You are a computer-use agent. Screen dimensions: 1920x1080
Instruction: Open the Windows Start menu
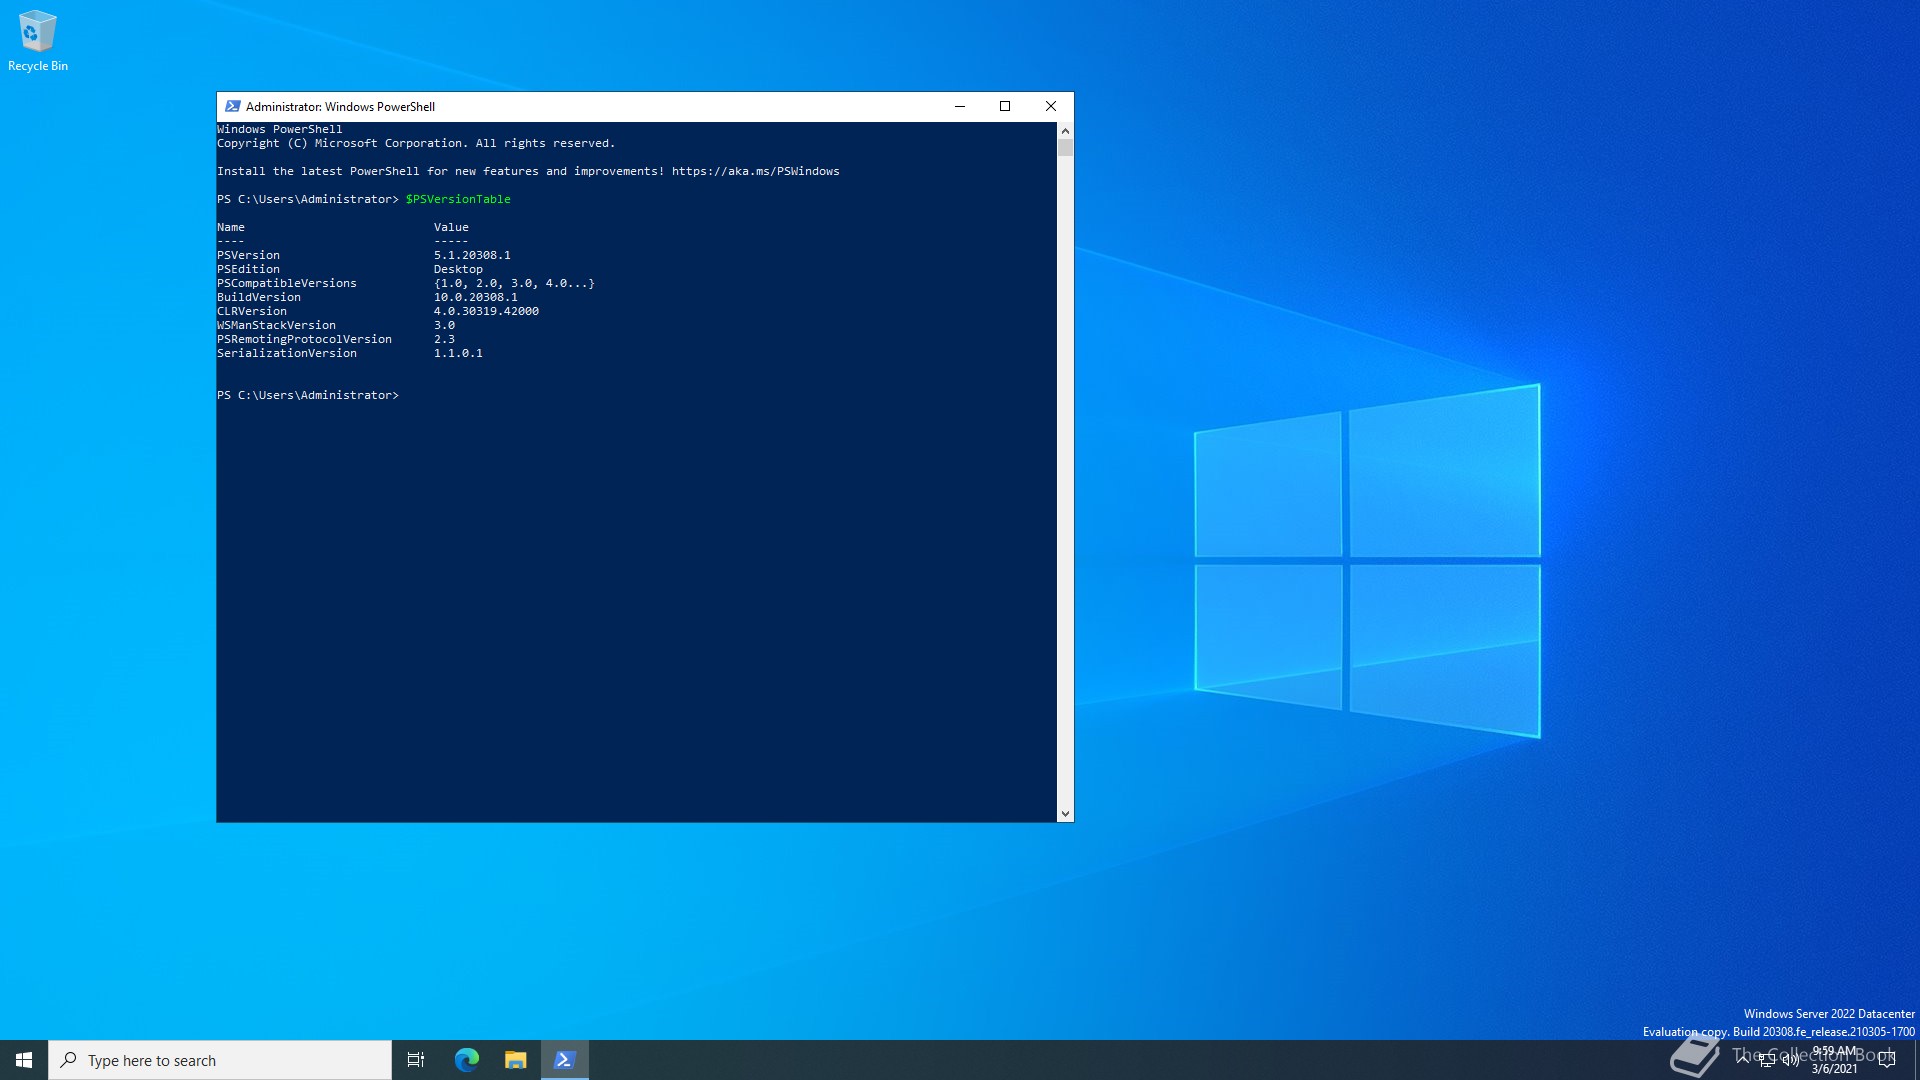click(24, 1060)
